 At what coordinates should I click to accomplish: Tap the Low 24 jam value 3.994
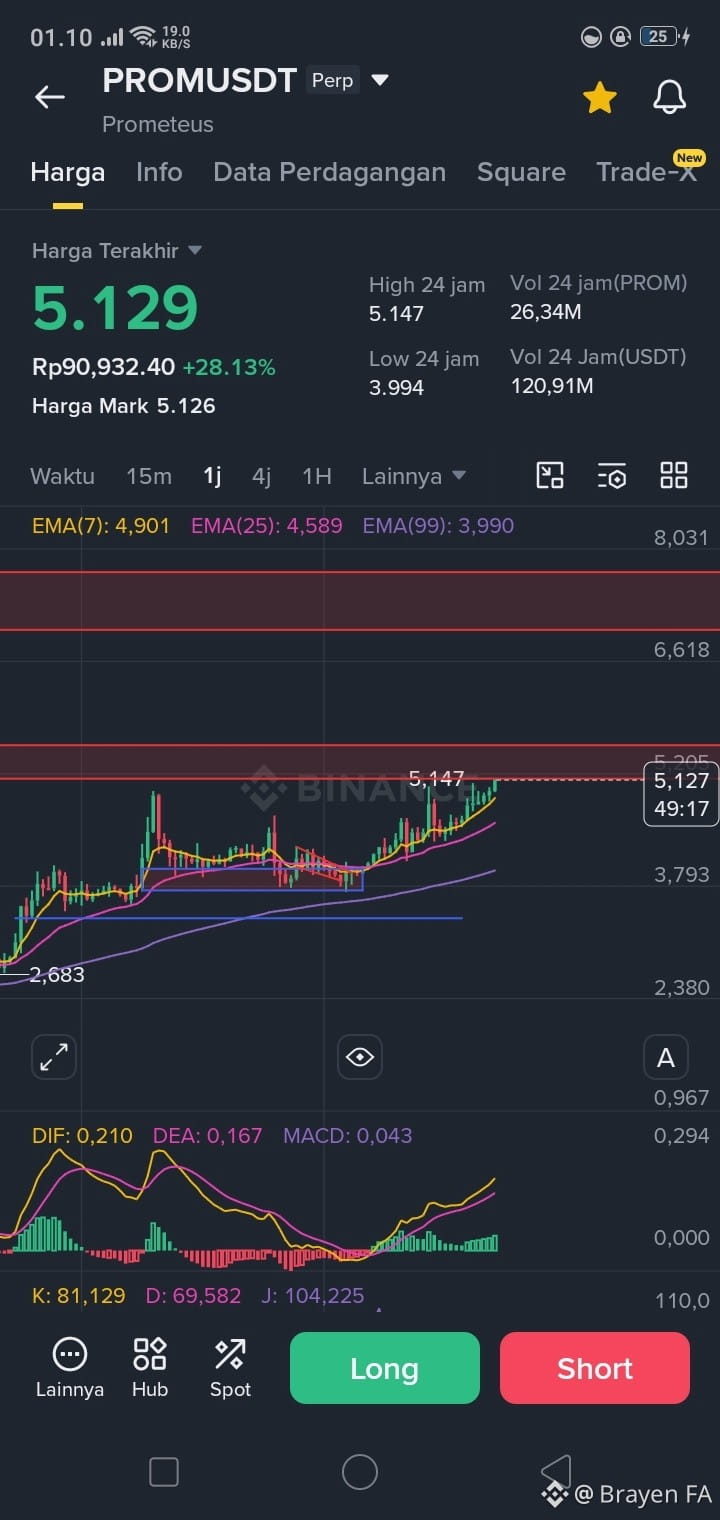(396, 387)
